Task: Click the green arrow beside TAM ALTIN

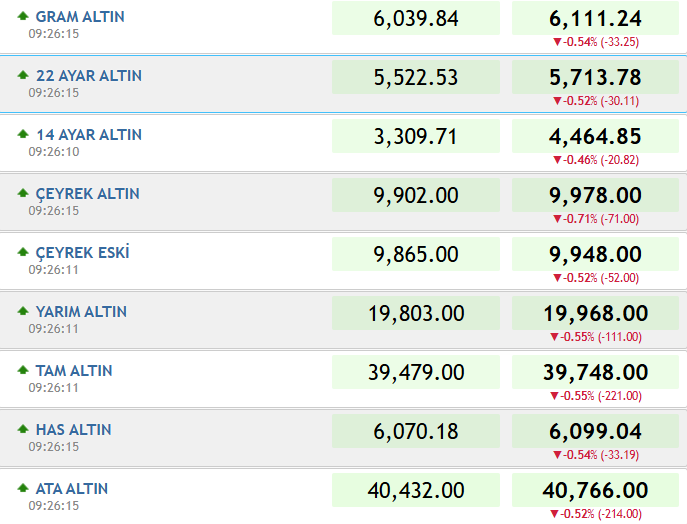Action: (x=23, y=370)
